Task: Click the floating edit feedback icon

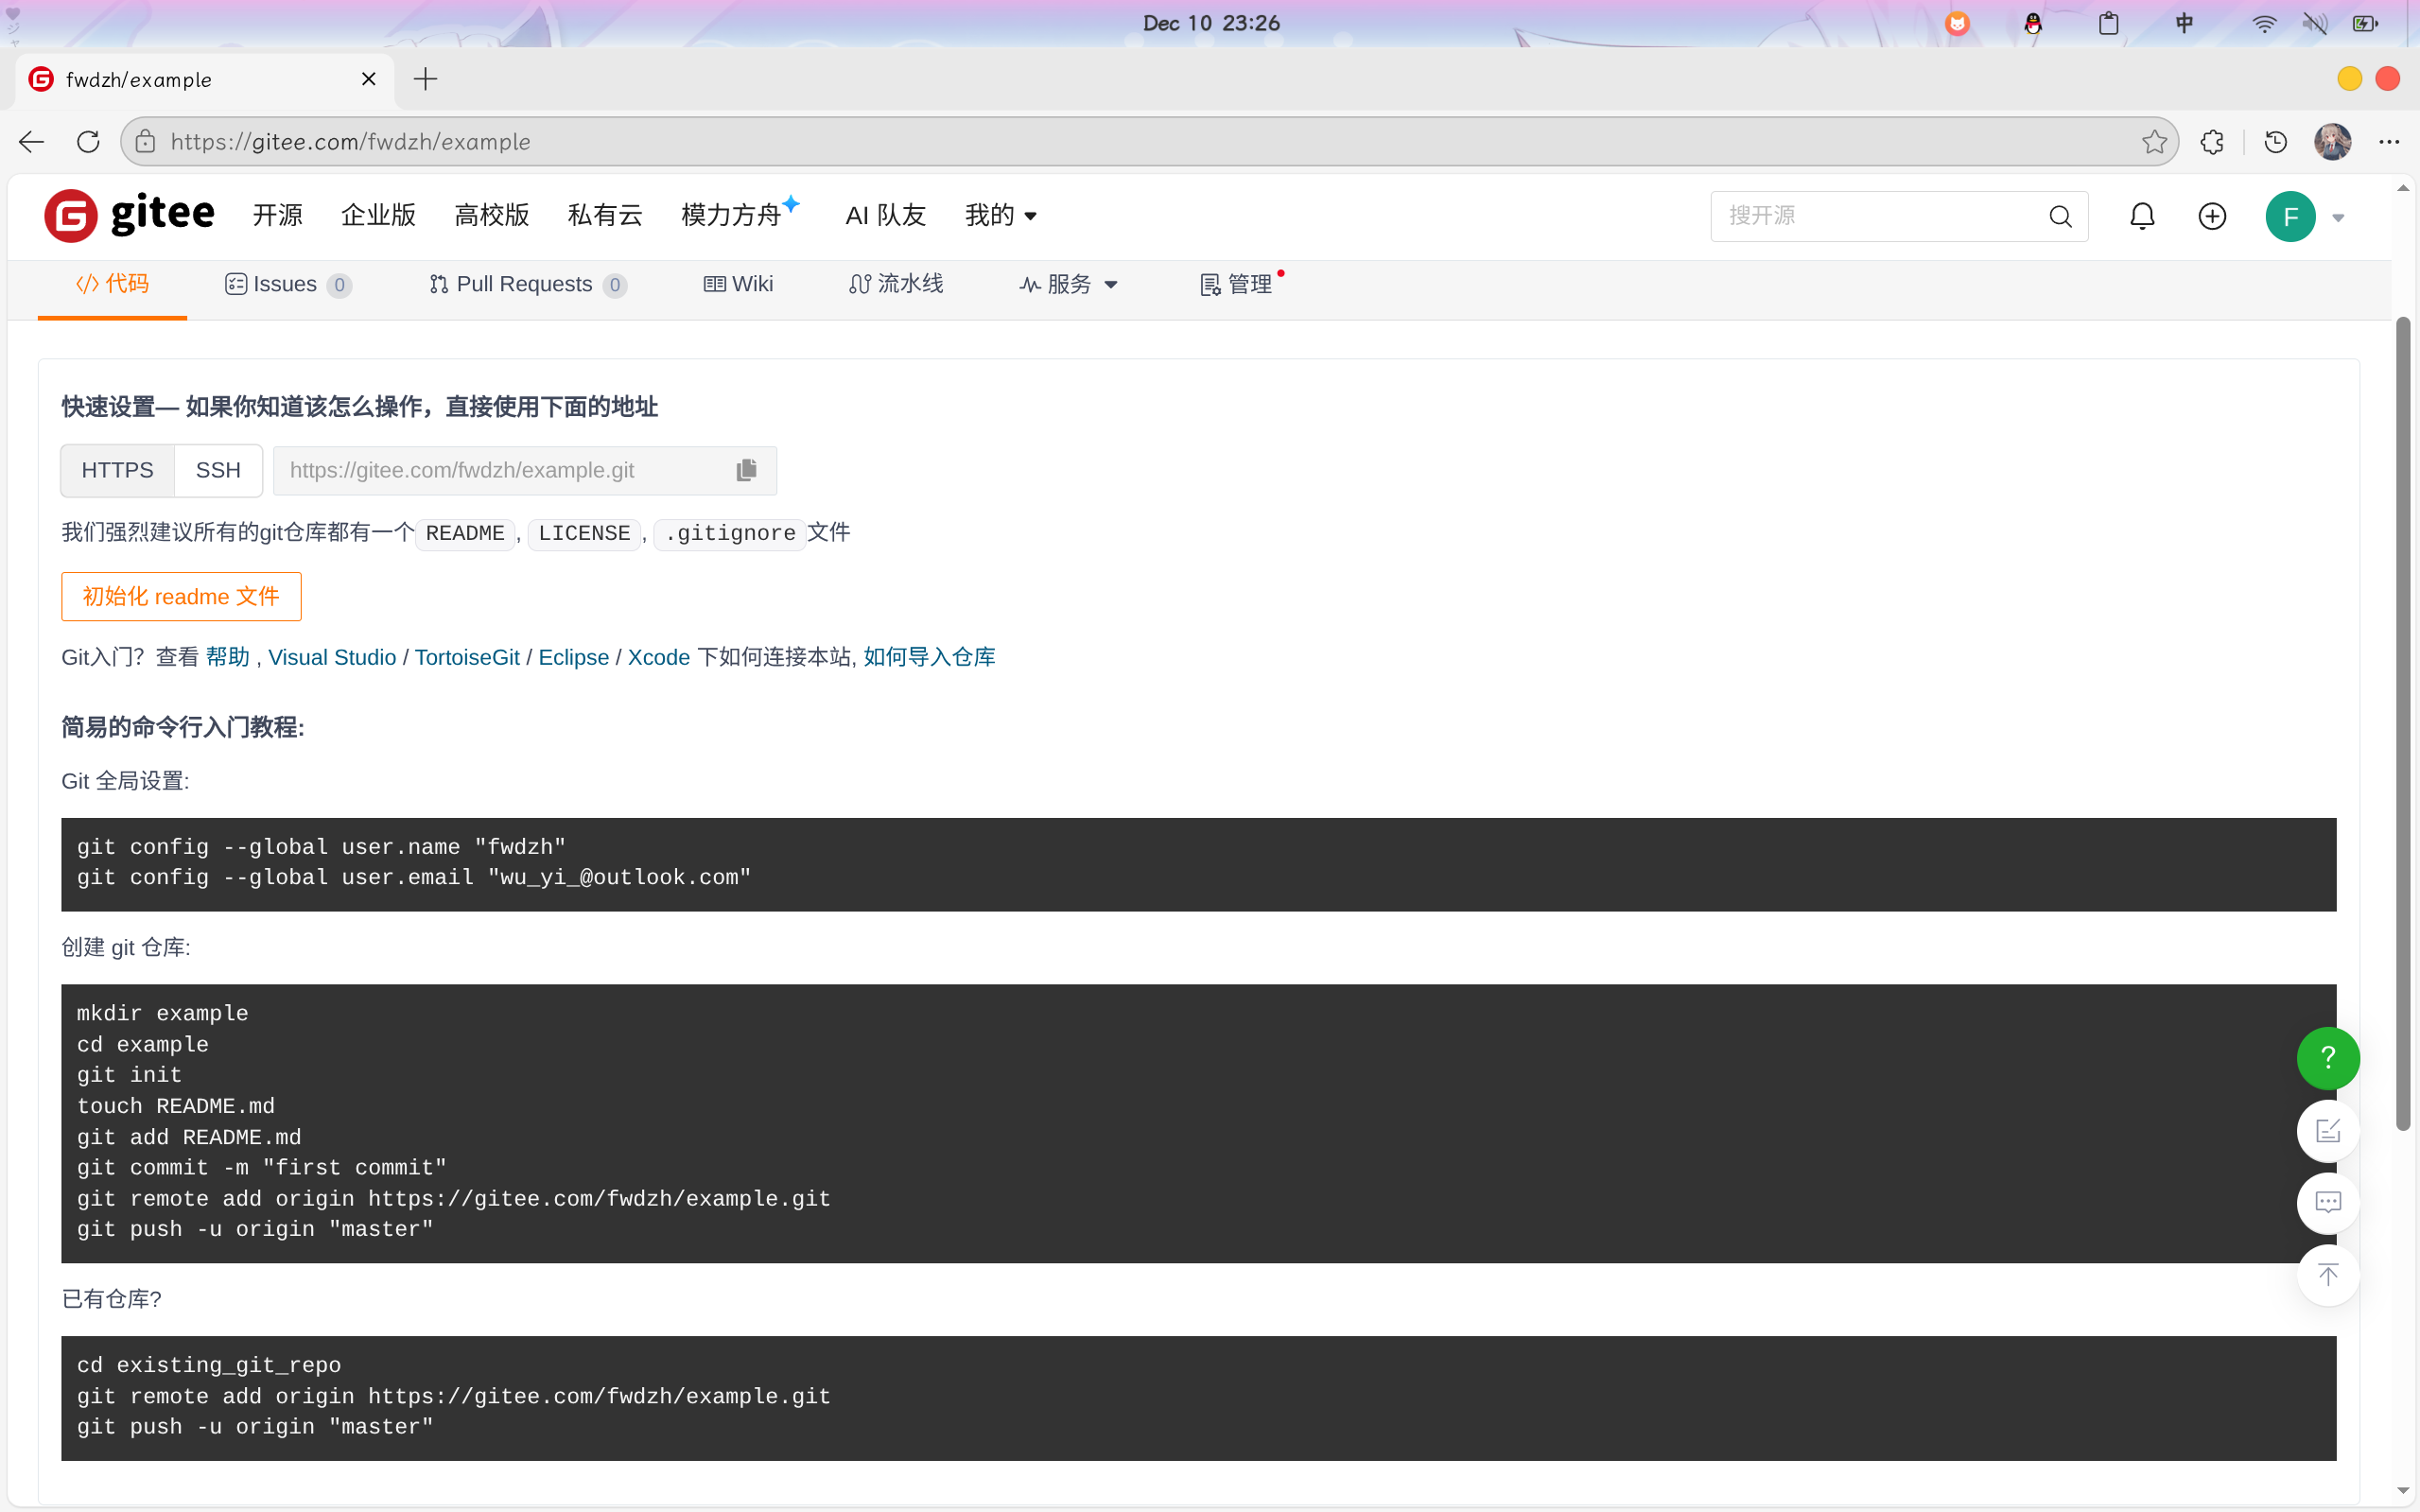Action: pos(2327,1131)
